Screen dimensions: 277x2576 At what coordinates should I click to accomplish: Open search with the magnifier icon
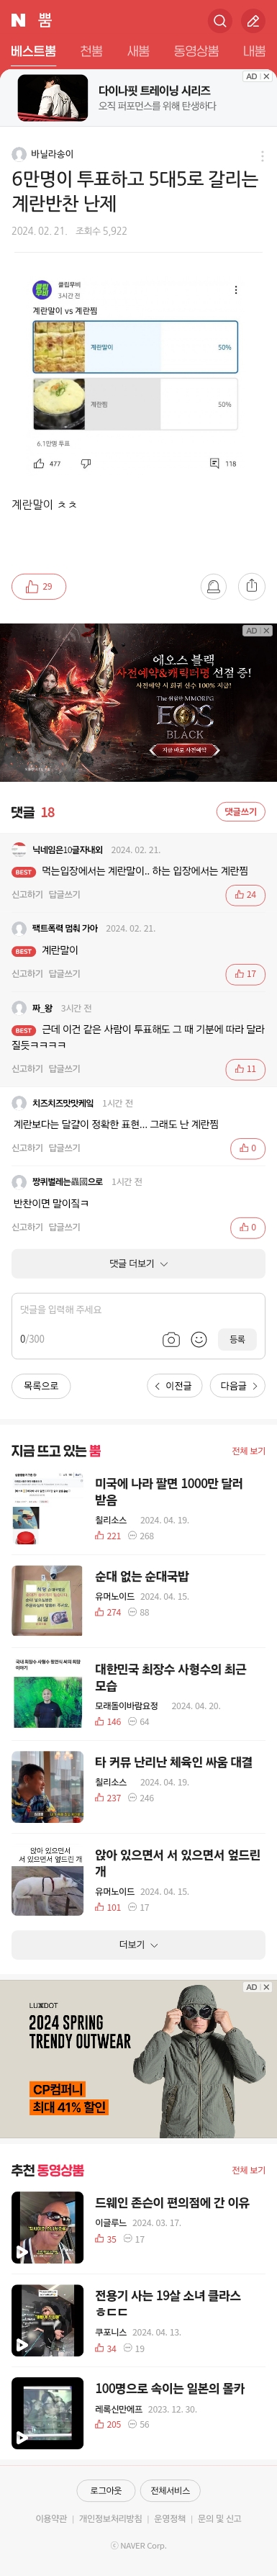[x=220, y=20]
